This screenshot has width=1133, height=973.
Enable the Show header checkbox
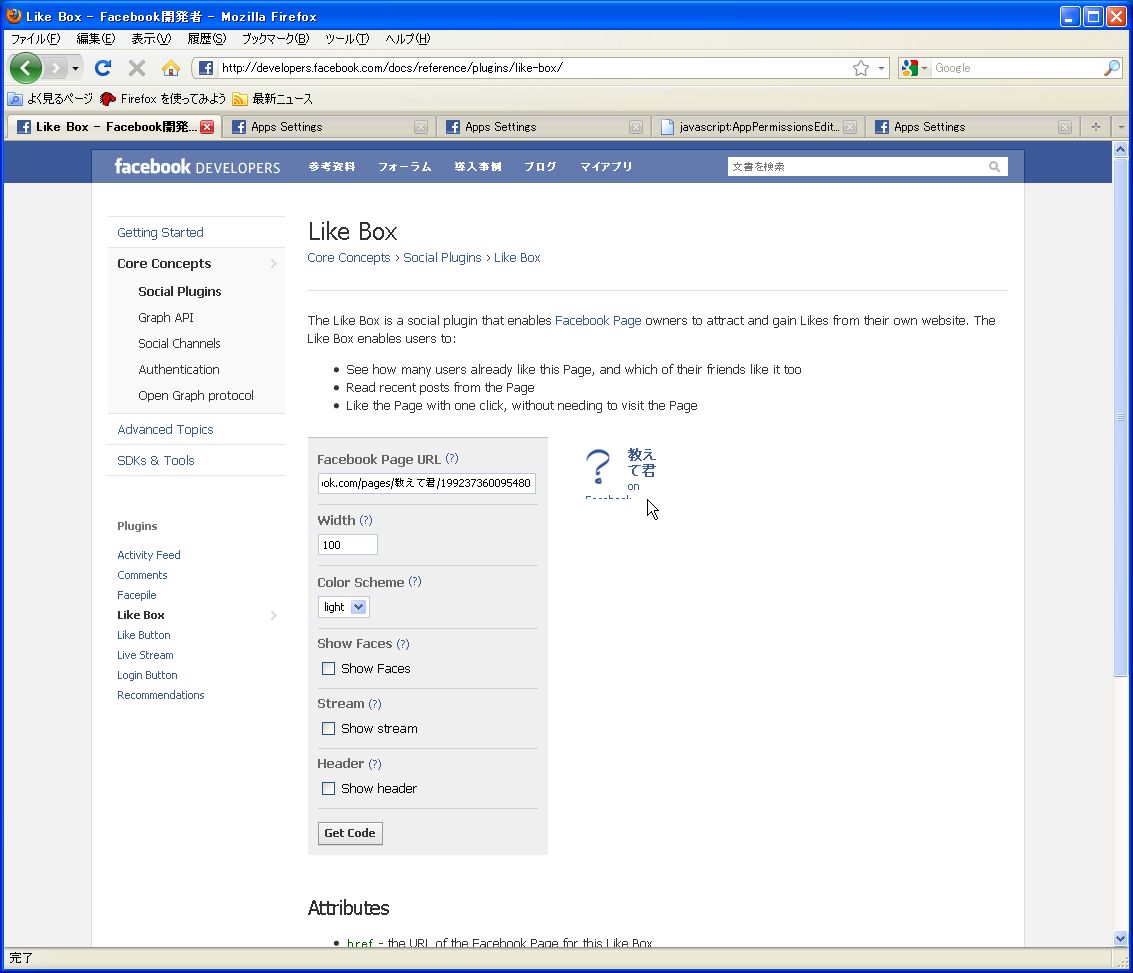[x=328, y=789]
